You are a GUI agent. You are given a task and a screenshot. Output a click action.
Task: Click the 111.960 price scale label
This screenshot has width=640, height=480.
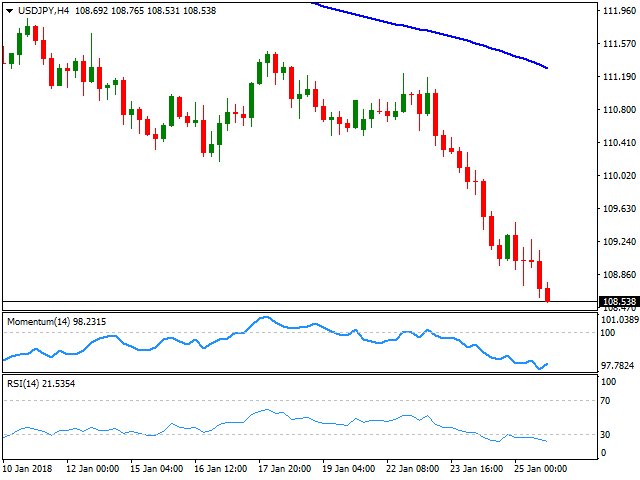pos(619,11)
